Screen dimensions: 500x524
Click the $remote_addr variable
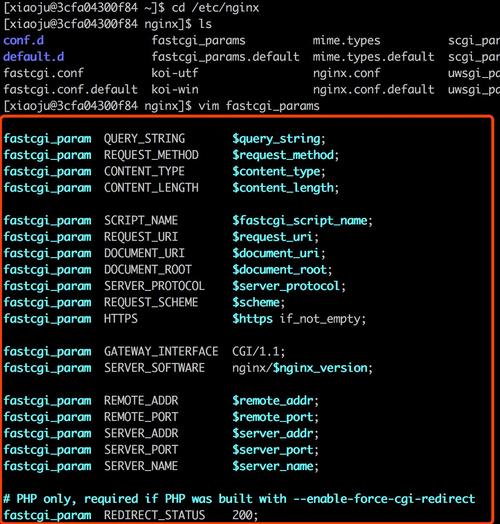[273, 401]
